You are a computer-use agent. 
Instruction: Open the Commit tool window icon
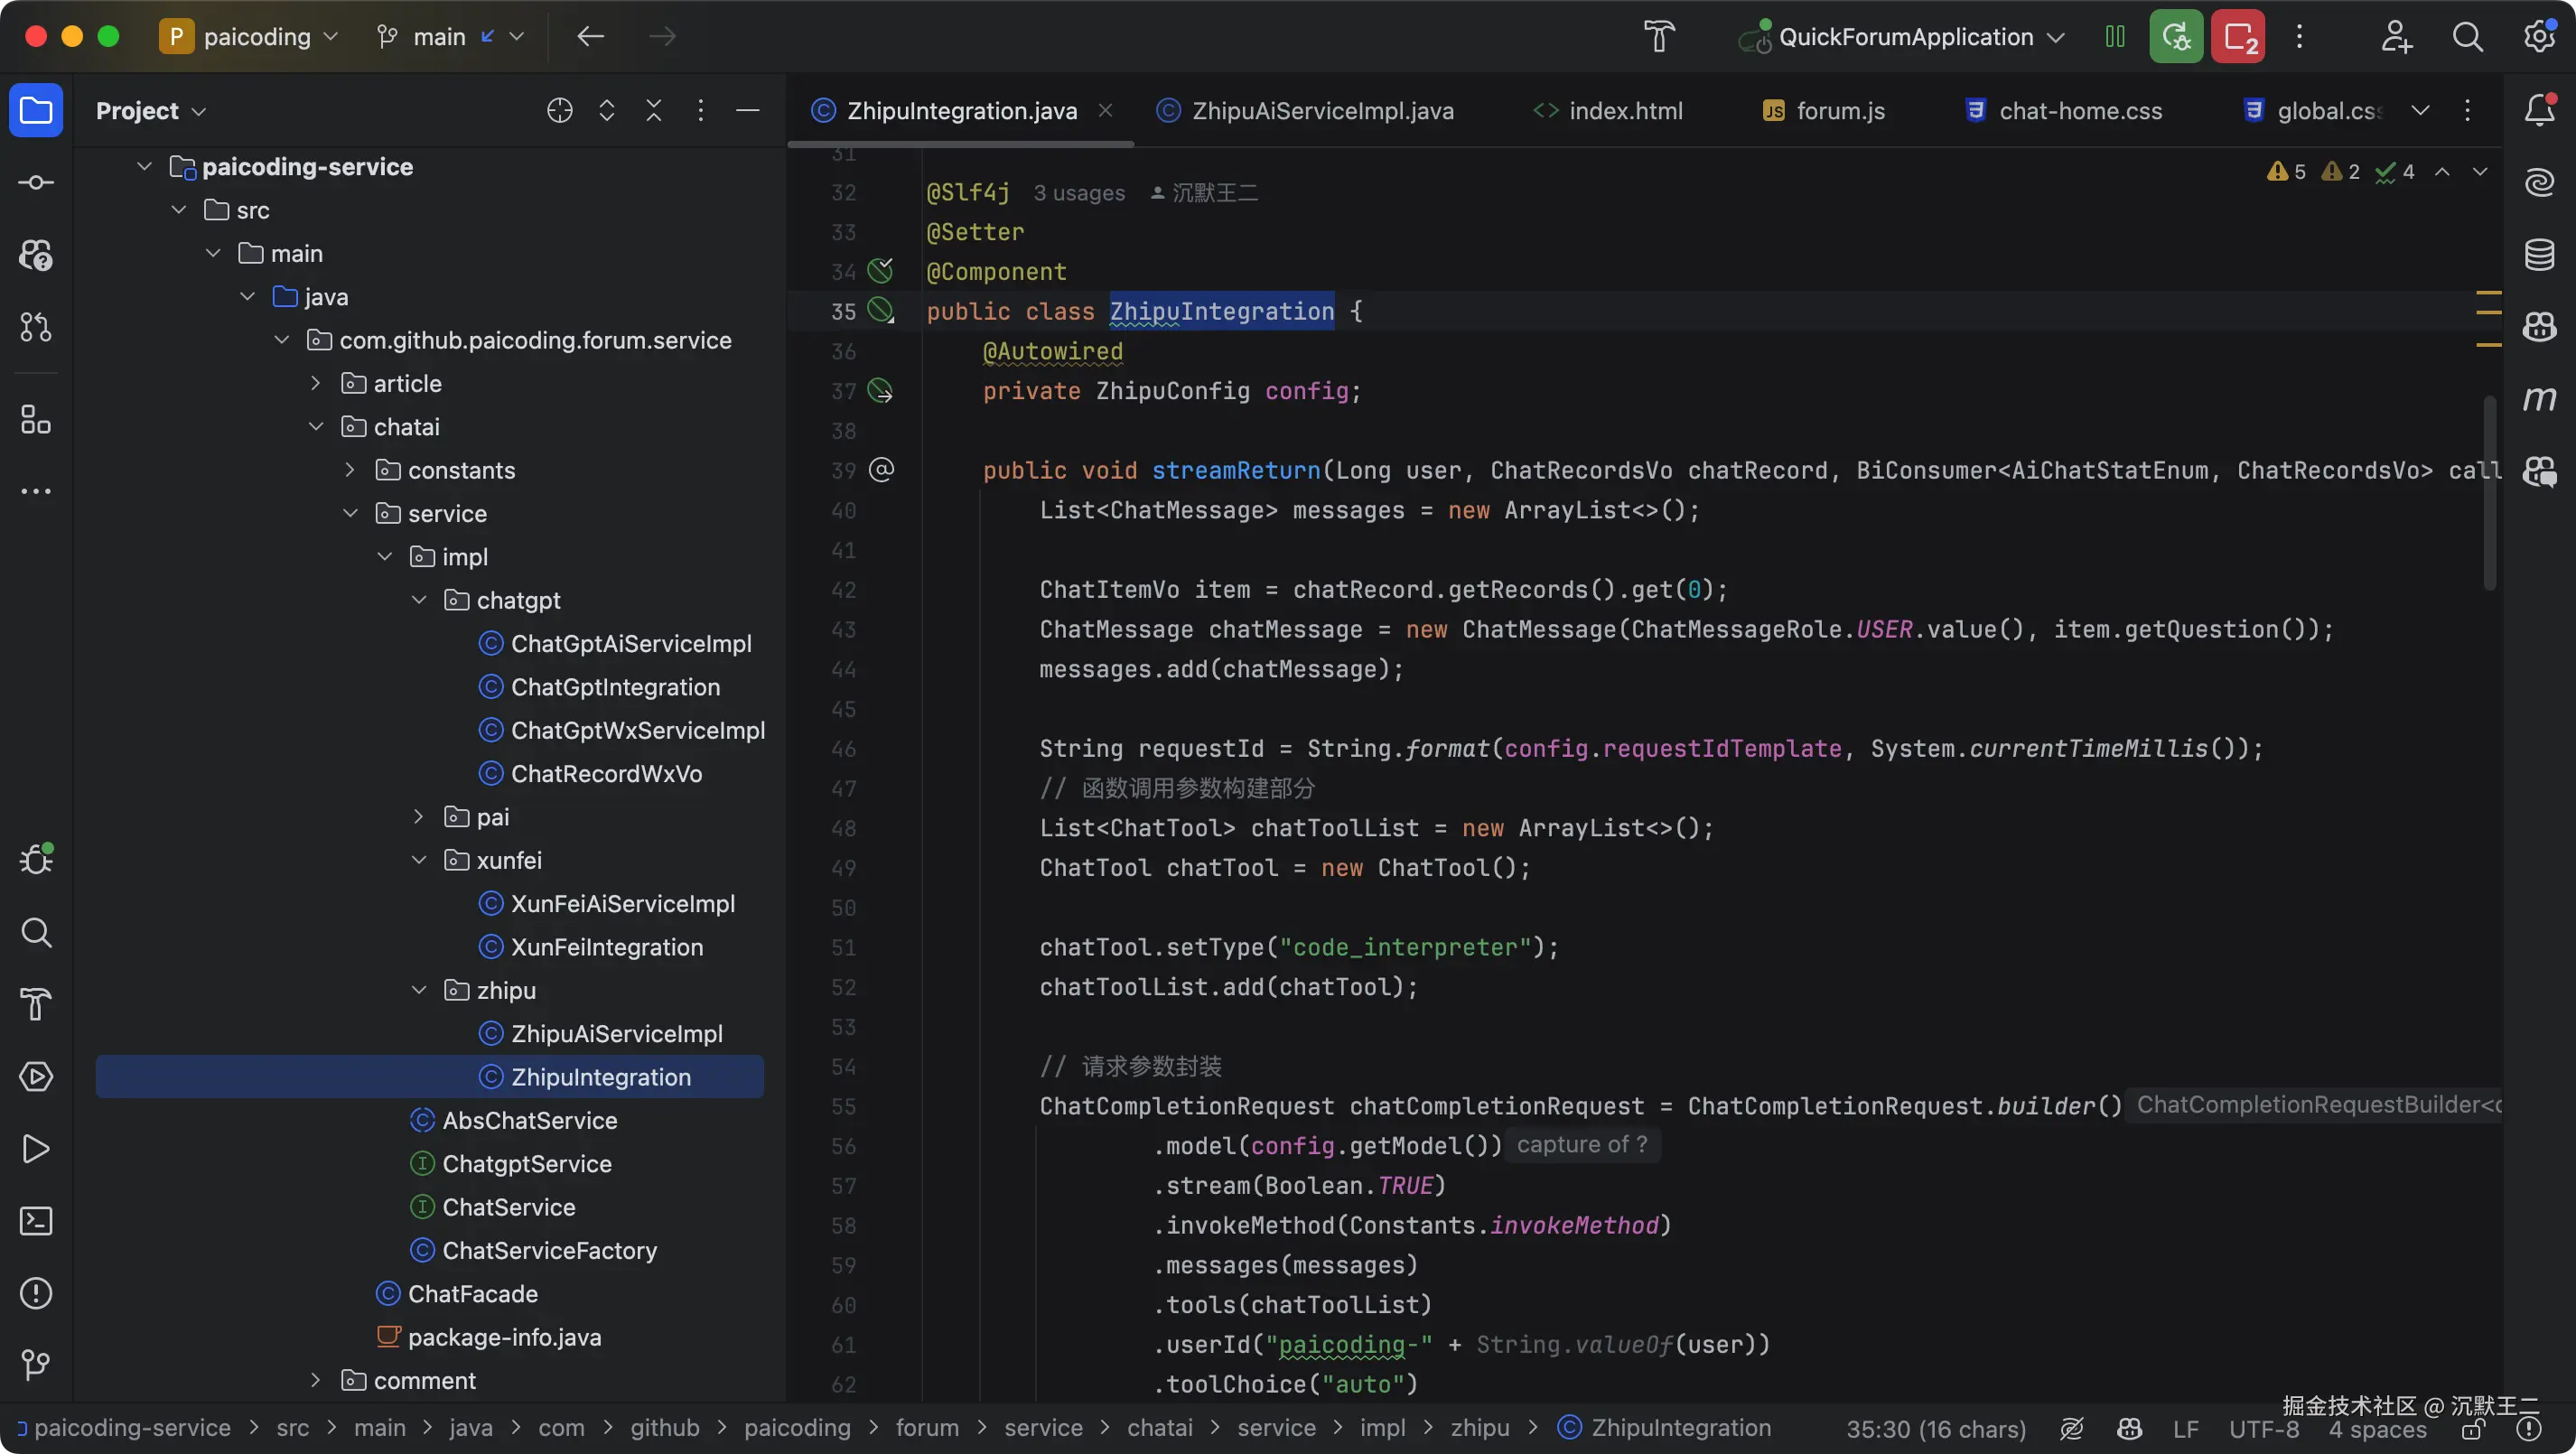click(36, 182)
